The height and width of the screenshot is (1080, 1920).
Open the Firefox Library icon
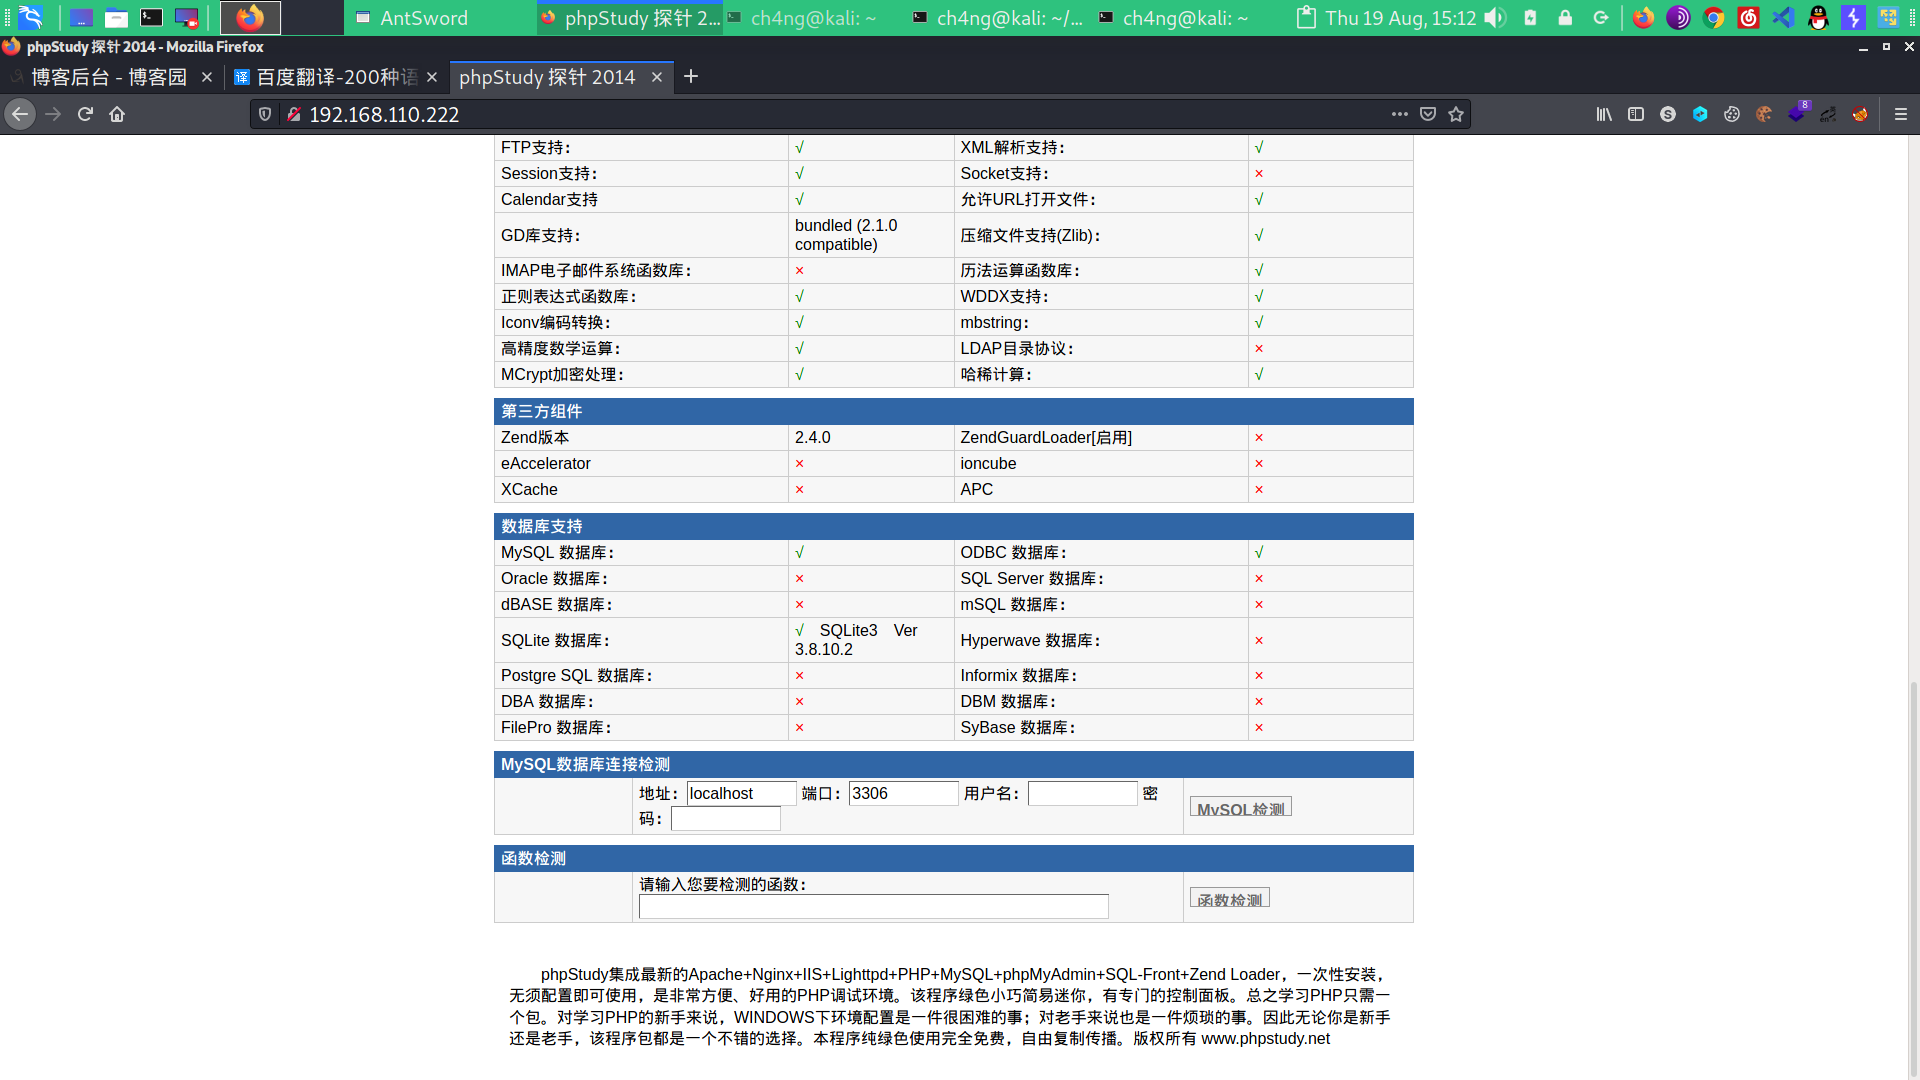pyautogui.click(x=1604, y=114)
